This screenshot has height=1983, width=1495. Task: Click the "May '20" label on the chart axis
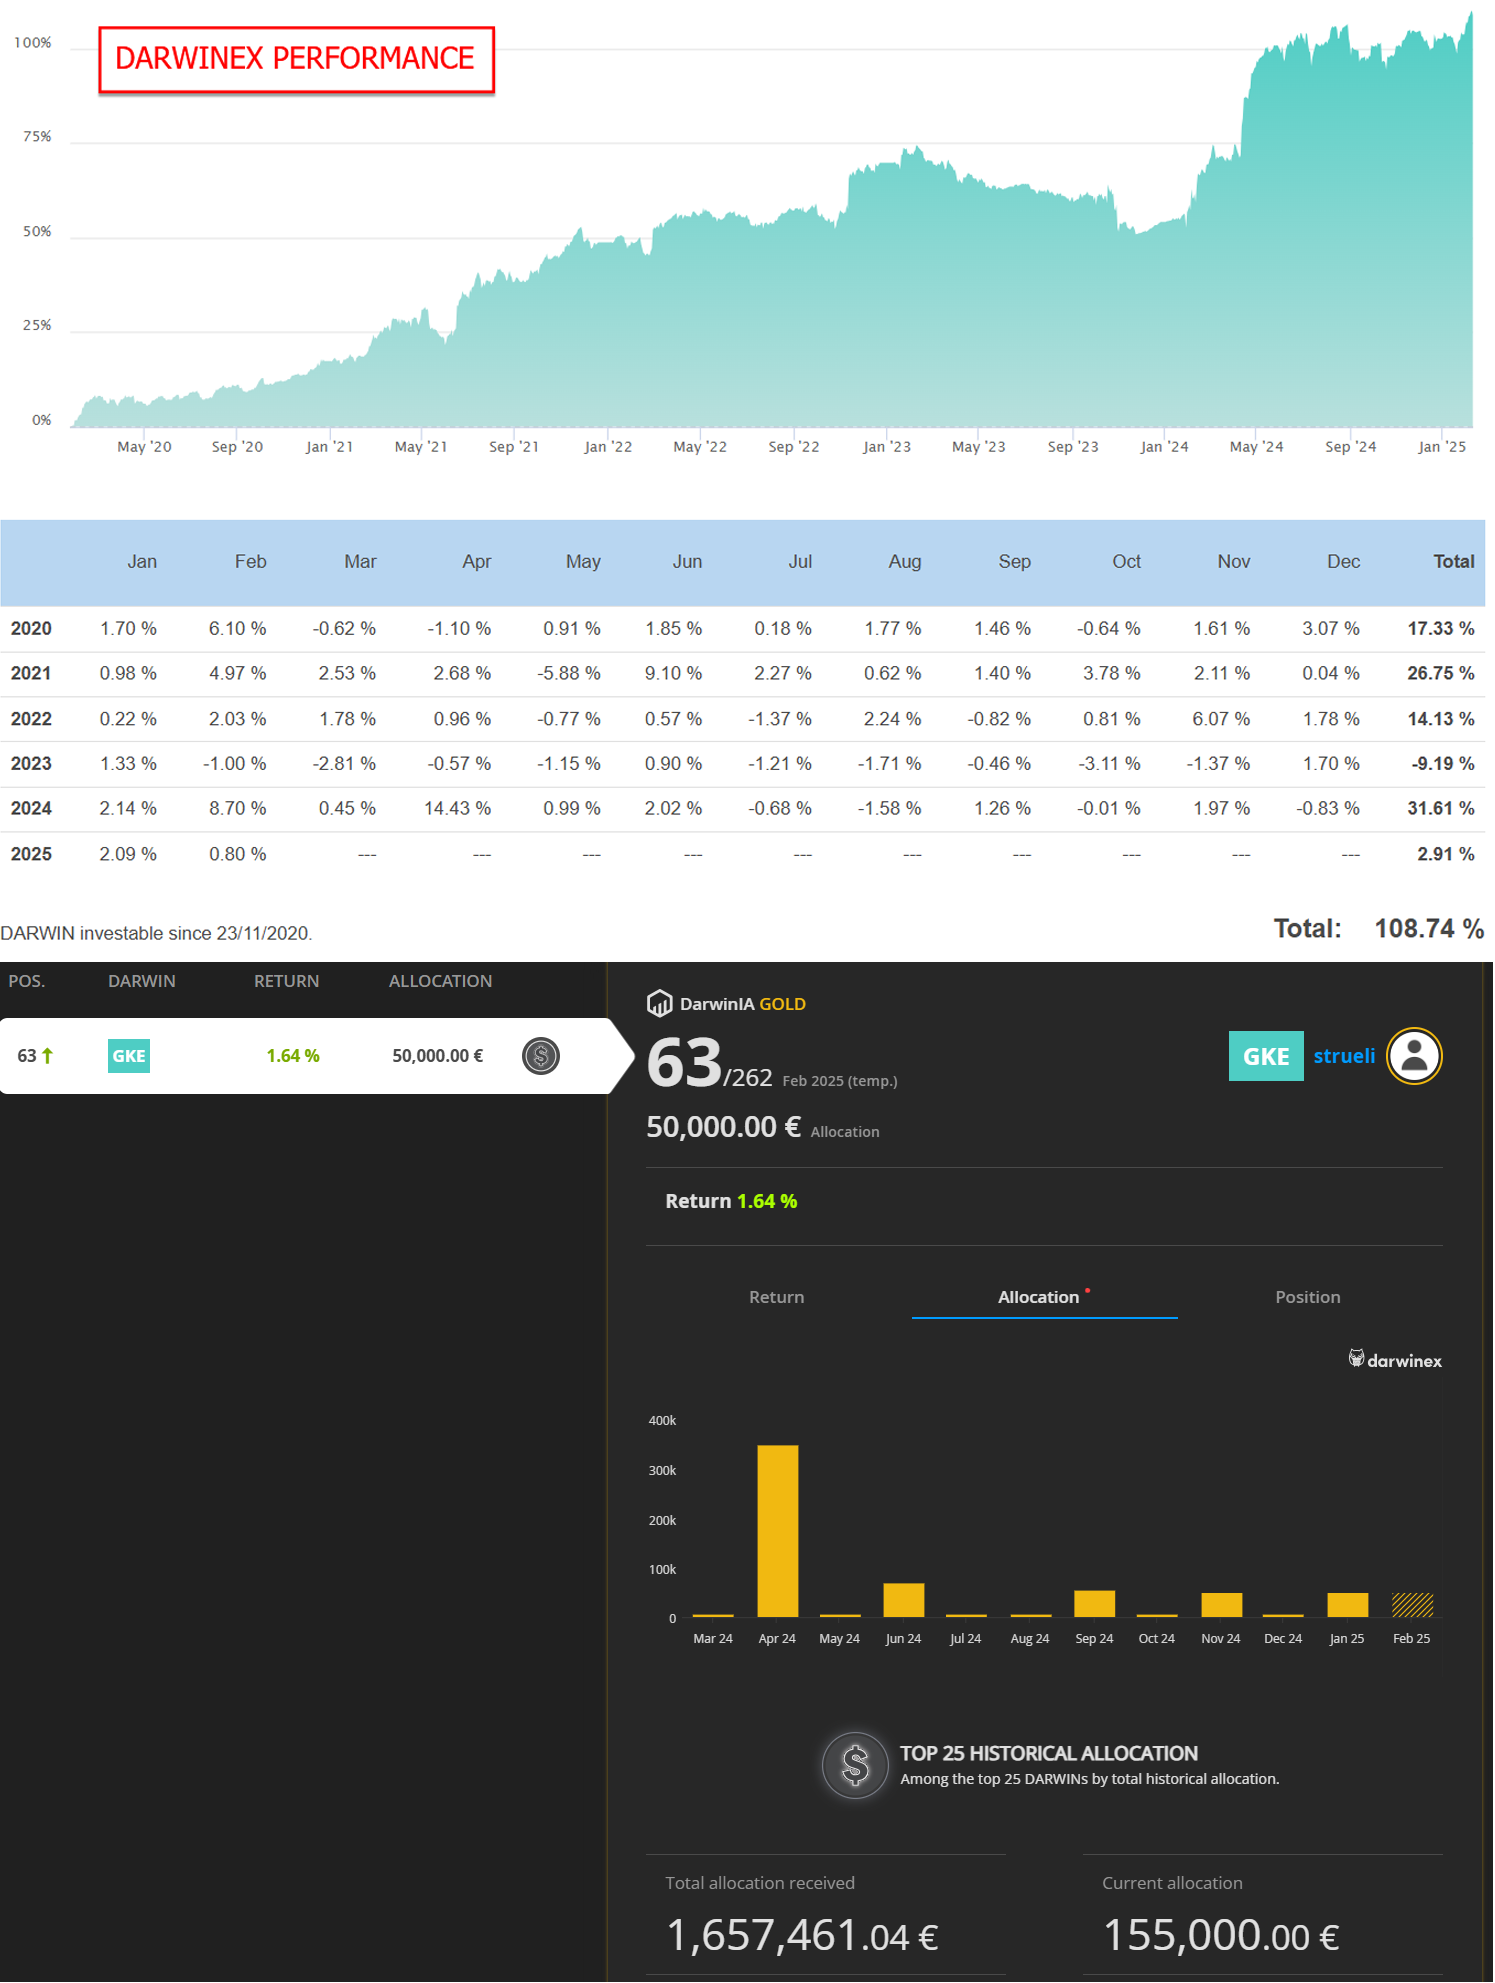[x=144, y=446]
